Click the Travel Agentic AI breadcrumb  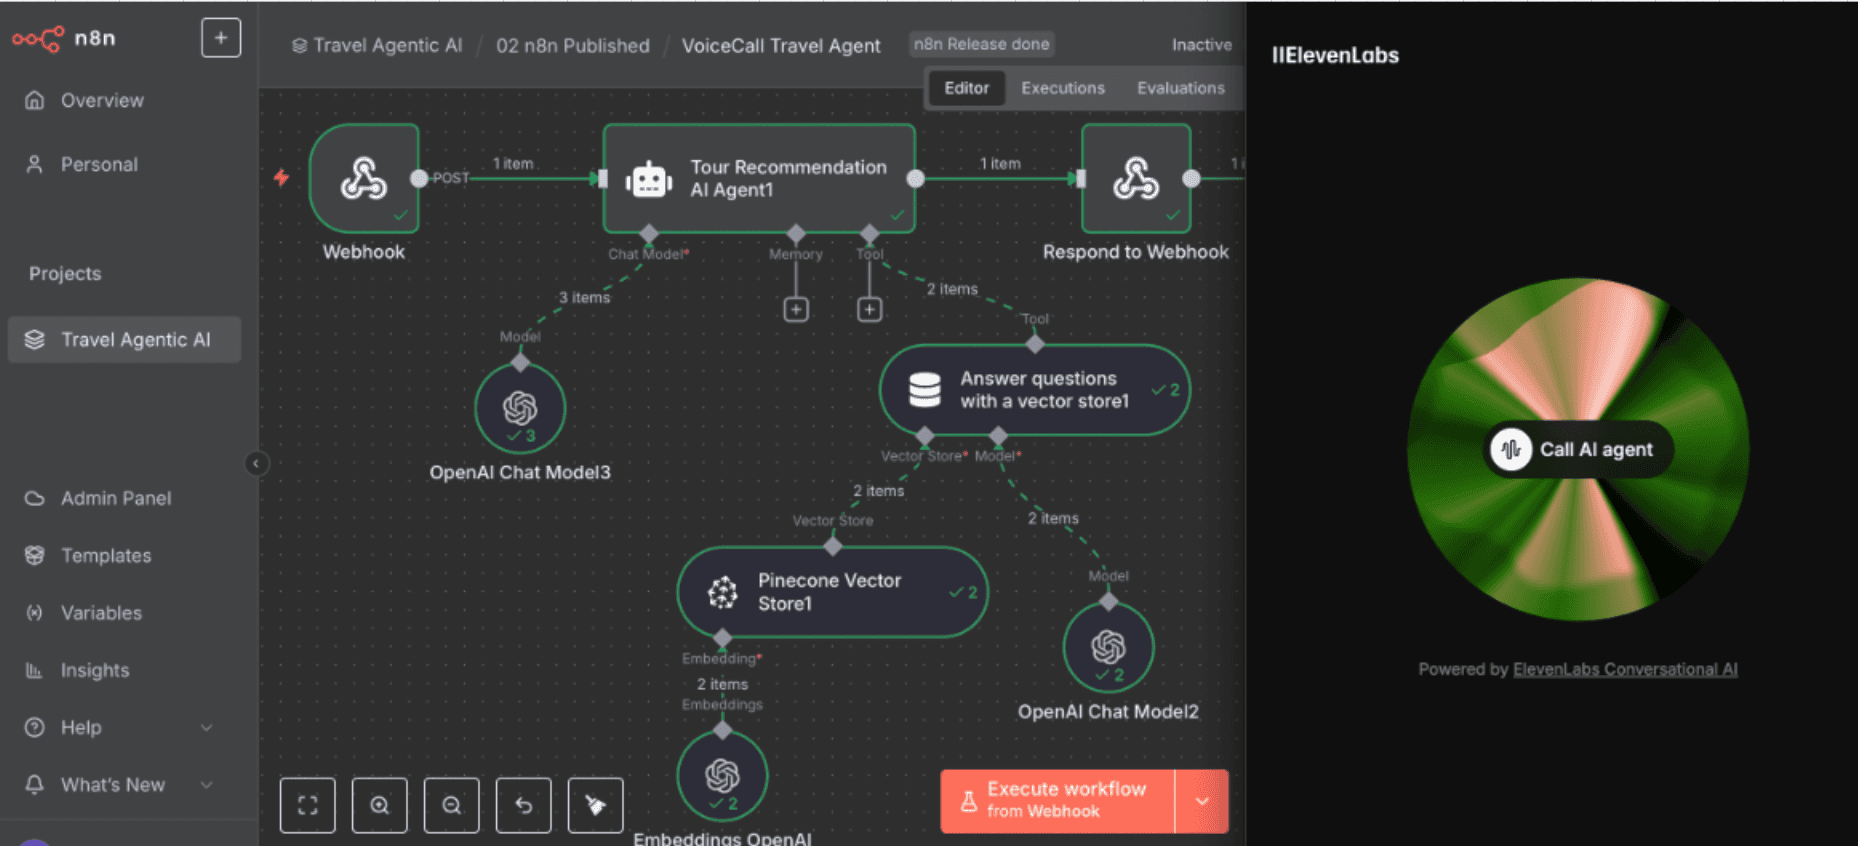click(377, 46)
